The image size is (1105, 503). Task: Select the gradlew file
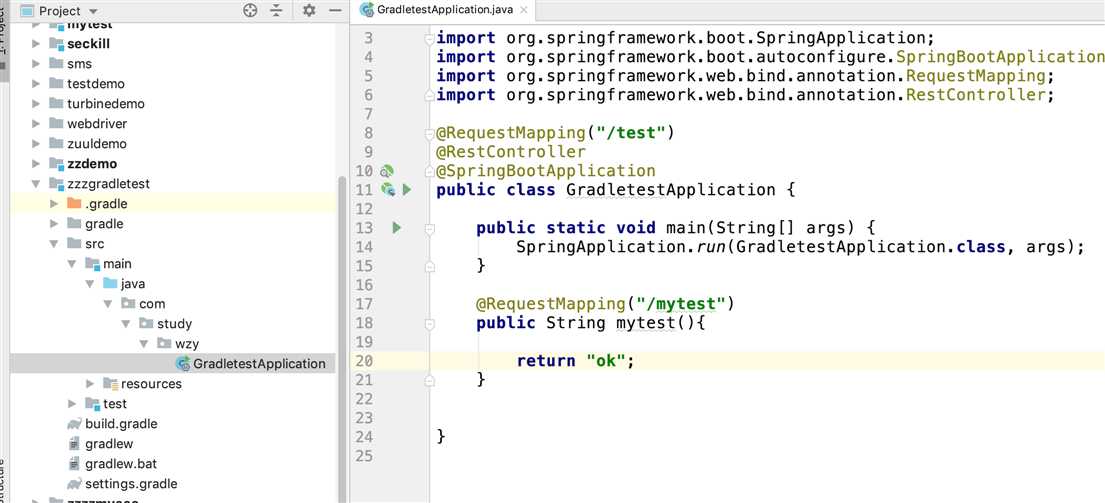(x=109, y=444)
